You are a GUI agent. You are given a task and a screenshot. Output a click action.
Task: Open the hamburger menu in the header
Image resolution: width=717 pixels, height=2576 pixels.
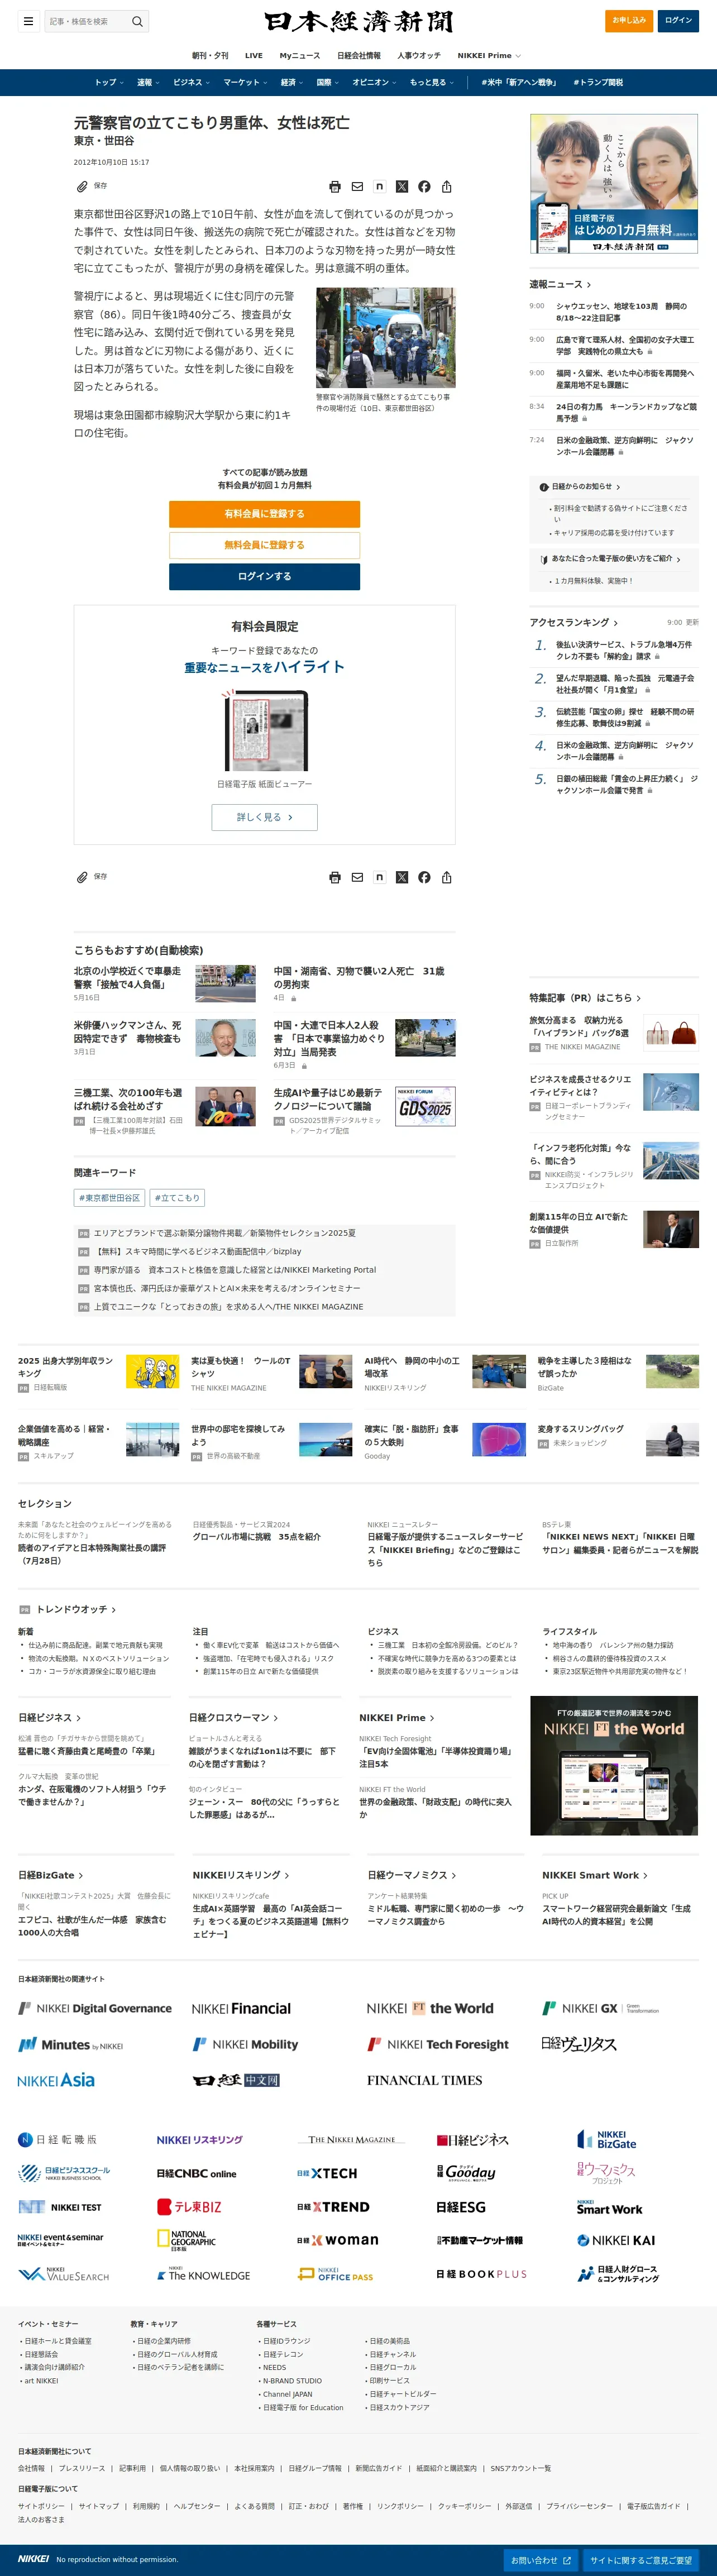pos(28,21)
